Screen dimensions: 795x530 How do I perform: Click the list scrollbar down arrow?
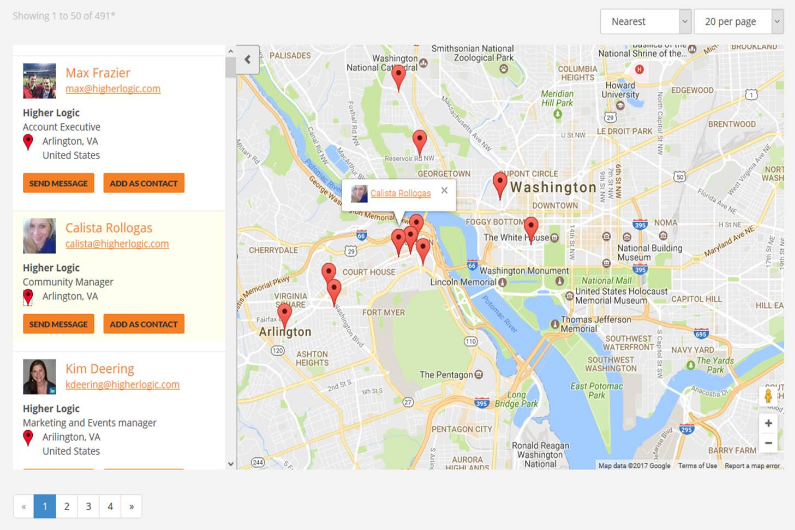click(231, 464)
